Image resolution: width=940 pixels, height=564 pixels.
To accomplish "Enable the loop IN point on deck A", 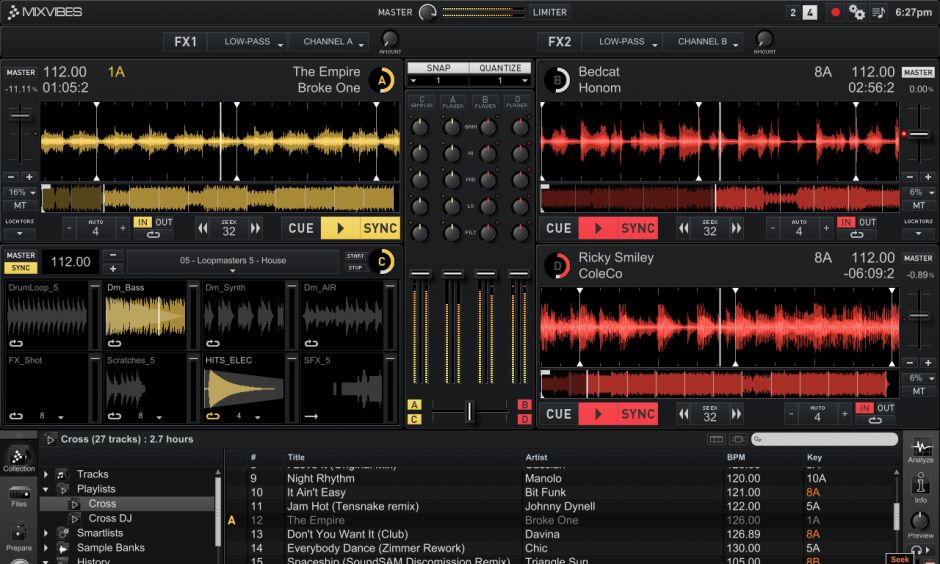I will click(x=141, y=222).
